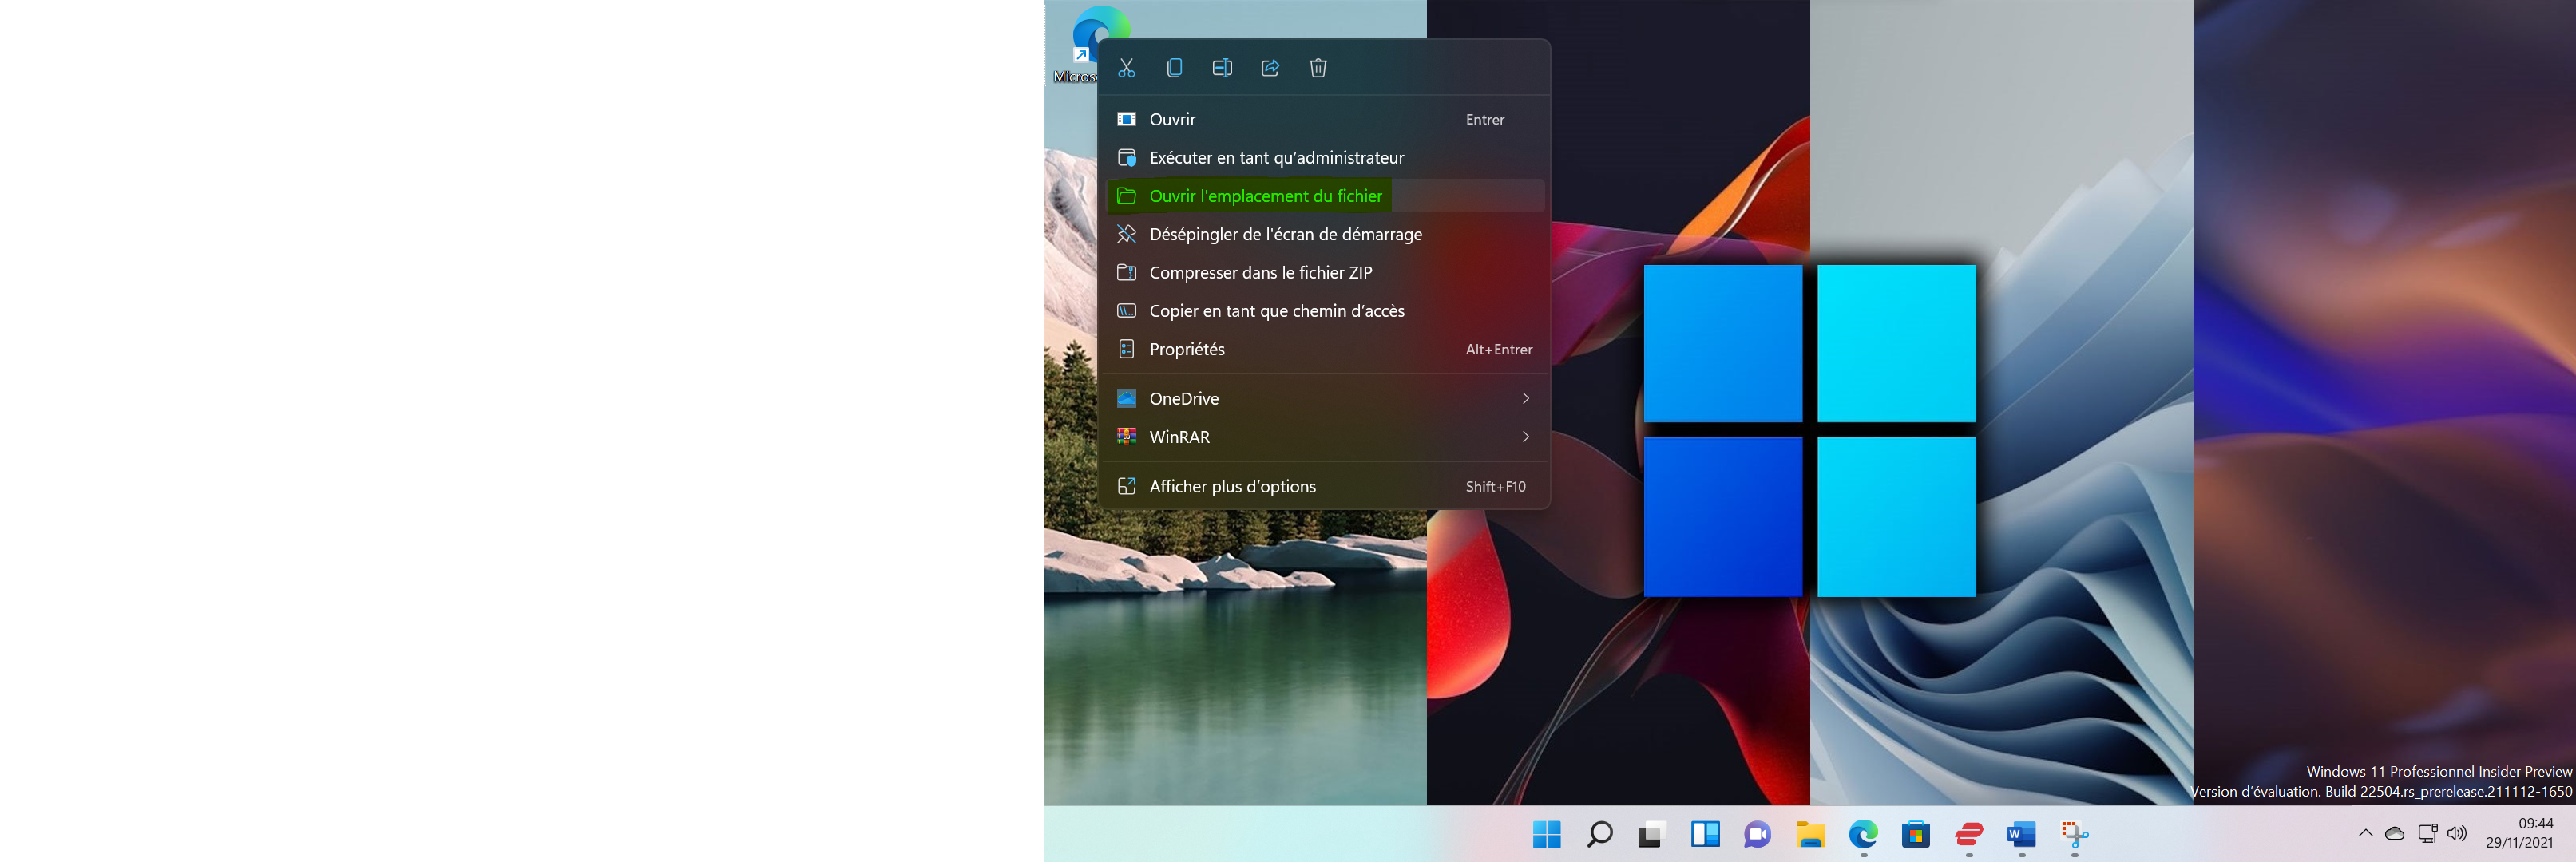The image size is (2576, 862).
Task: Click the Cut scissors icon in context menu
Action: pyautogui.click(x=1126, y=68)
